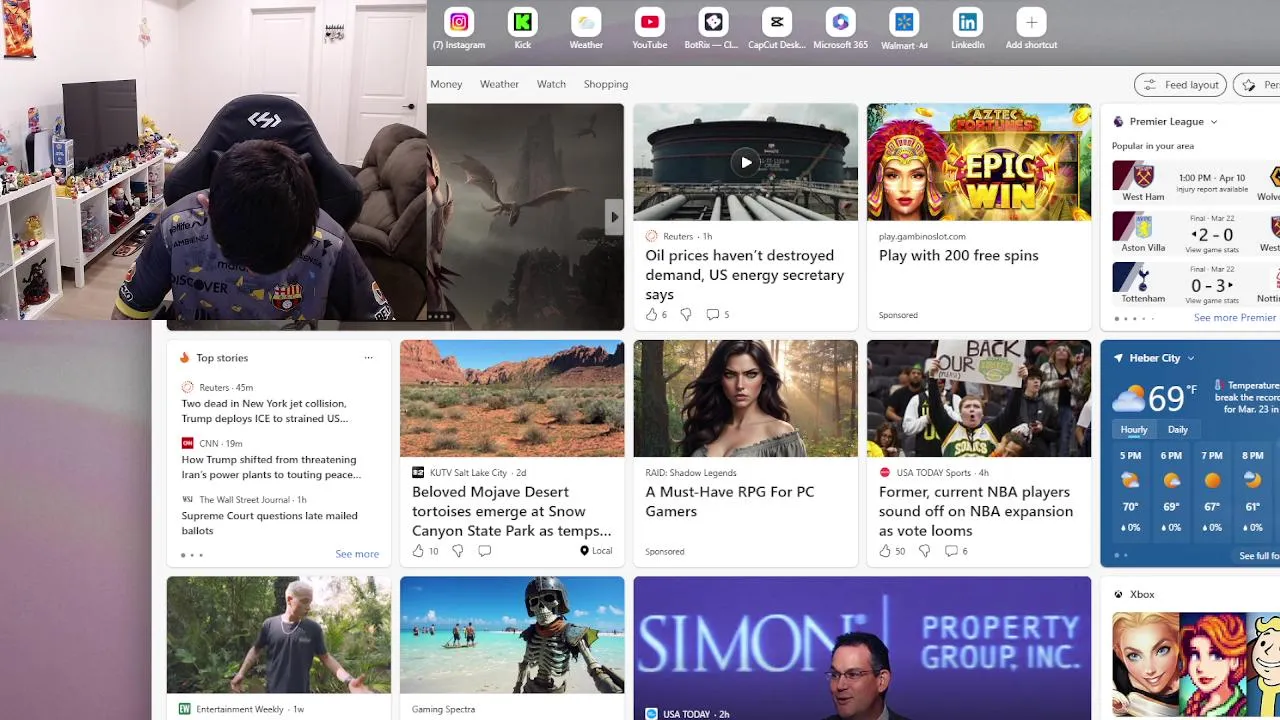Read the oil prices headline
1280x720 pixels.
click(745, 275)
